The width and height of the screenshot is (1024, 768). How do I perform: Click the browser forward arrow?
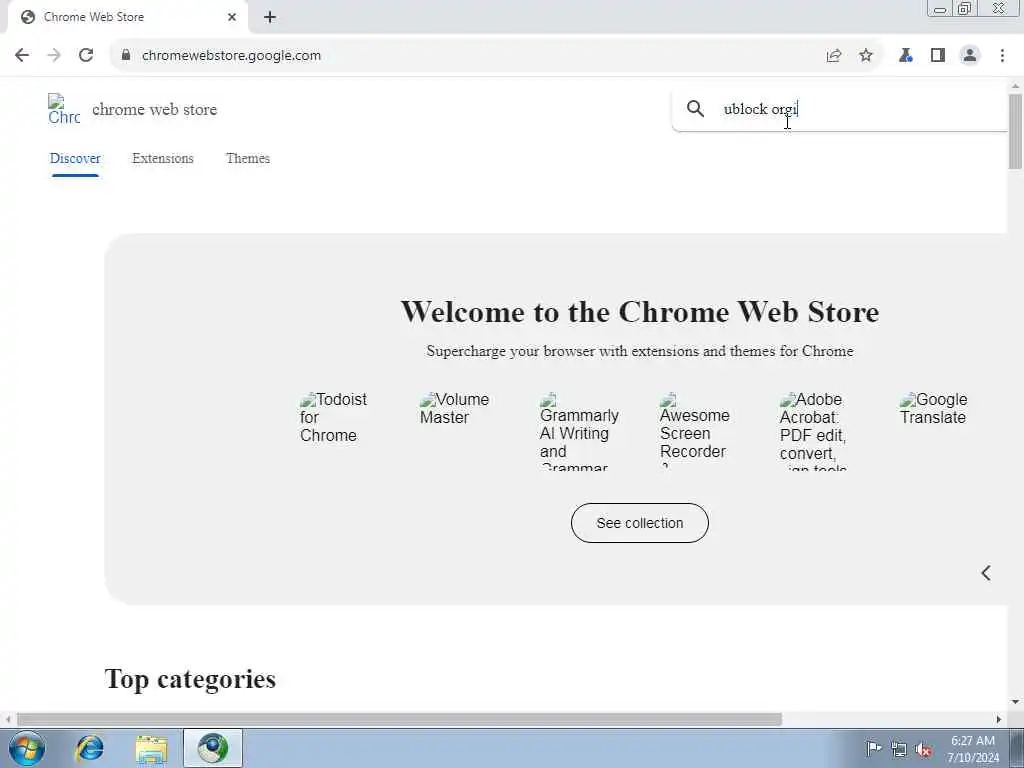pos(54,56)
